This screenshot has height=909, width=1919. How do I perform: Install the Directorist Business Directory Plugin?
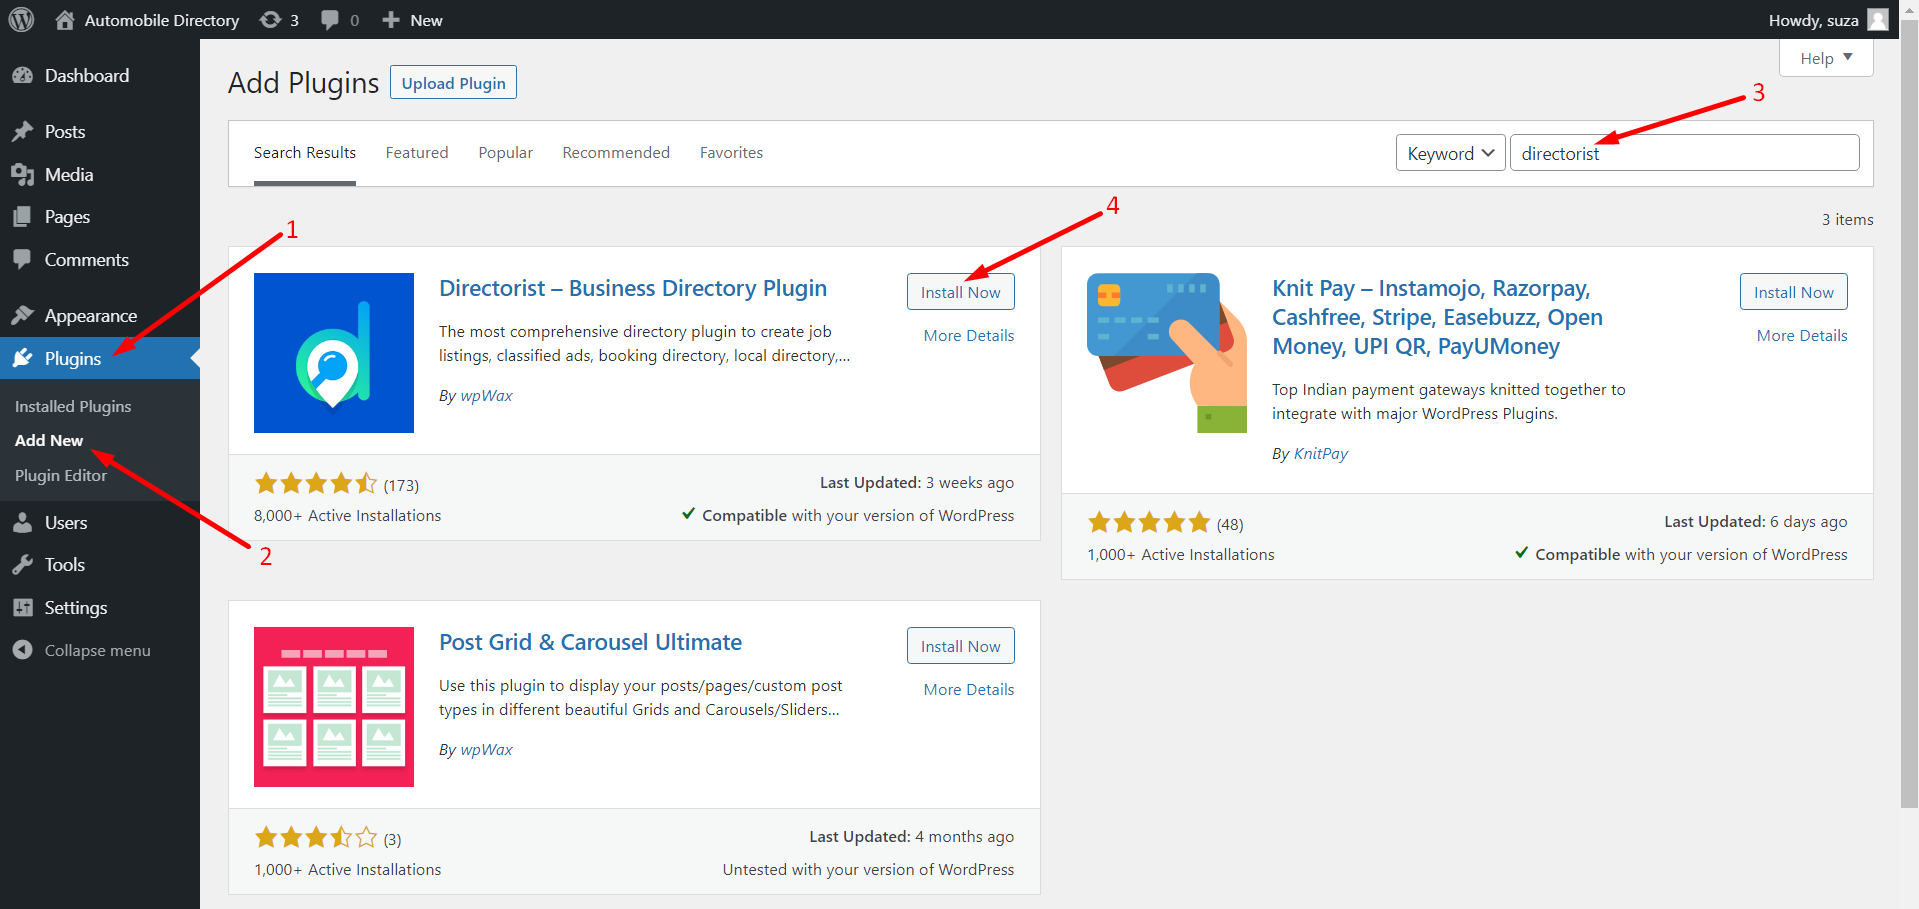pyautogui.click(x=960, y=291)
